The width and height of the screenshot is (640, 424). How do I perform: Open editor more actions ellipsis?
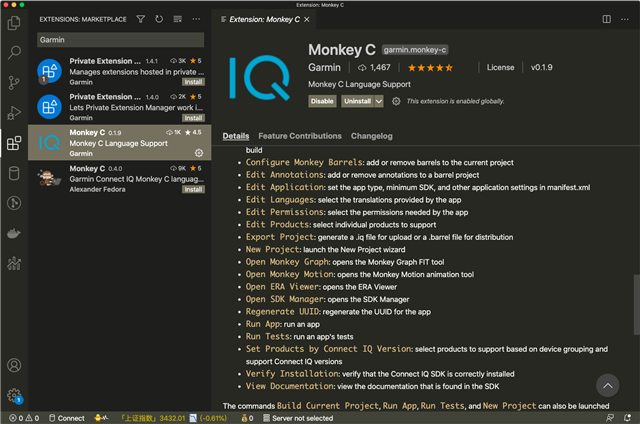pos(625,19)
